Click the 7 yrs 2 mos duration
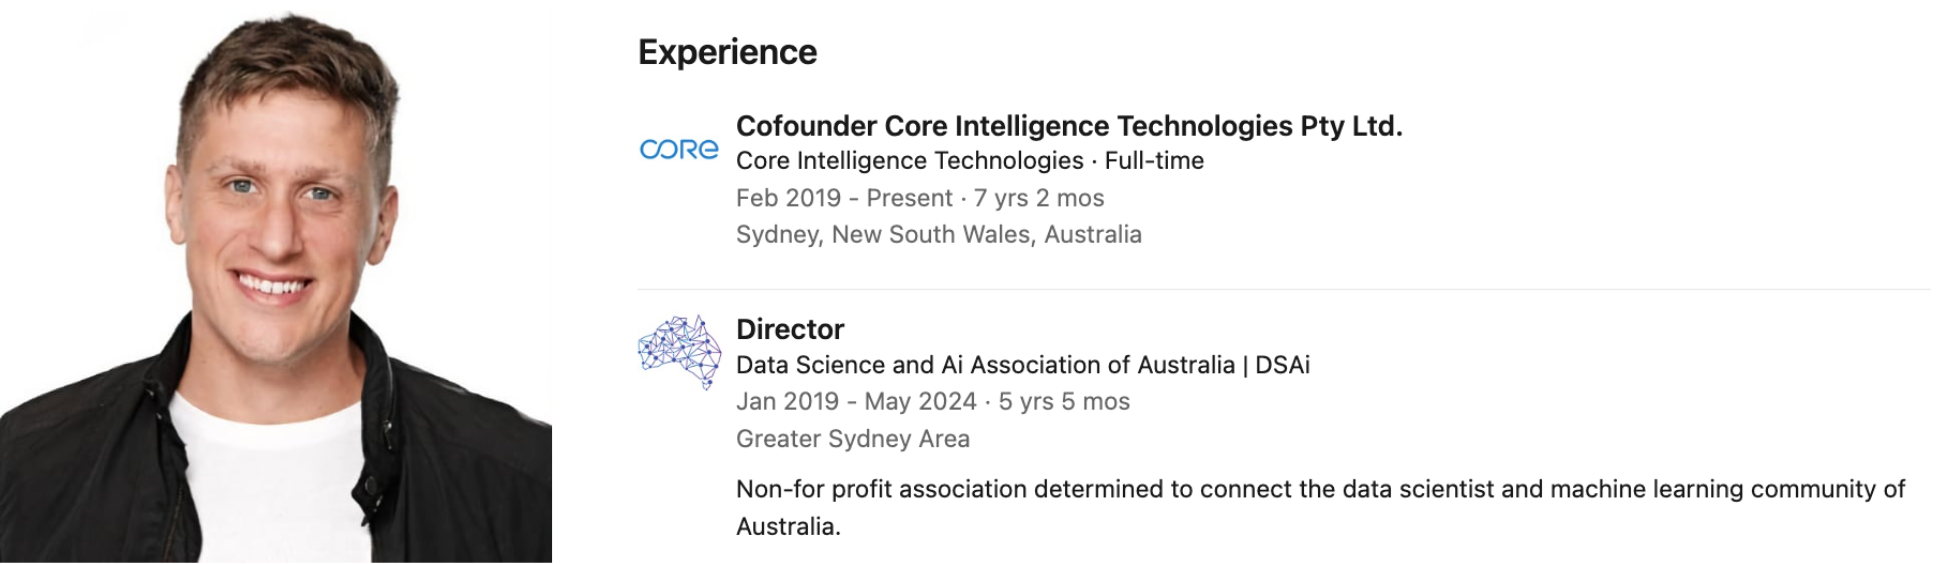Image resolution: width=1942 pixels, height=564 pixels. (1039, 198)
